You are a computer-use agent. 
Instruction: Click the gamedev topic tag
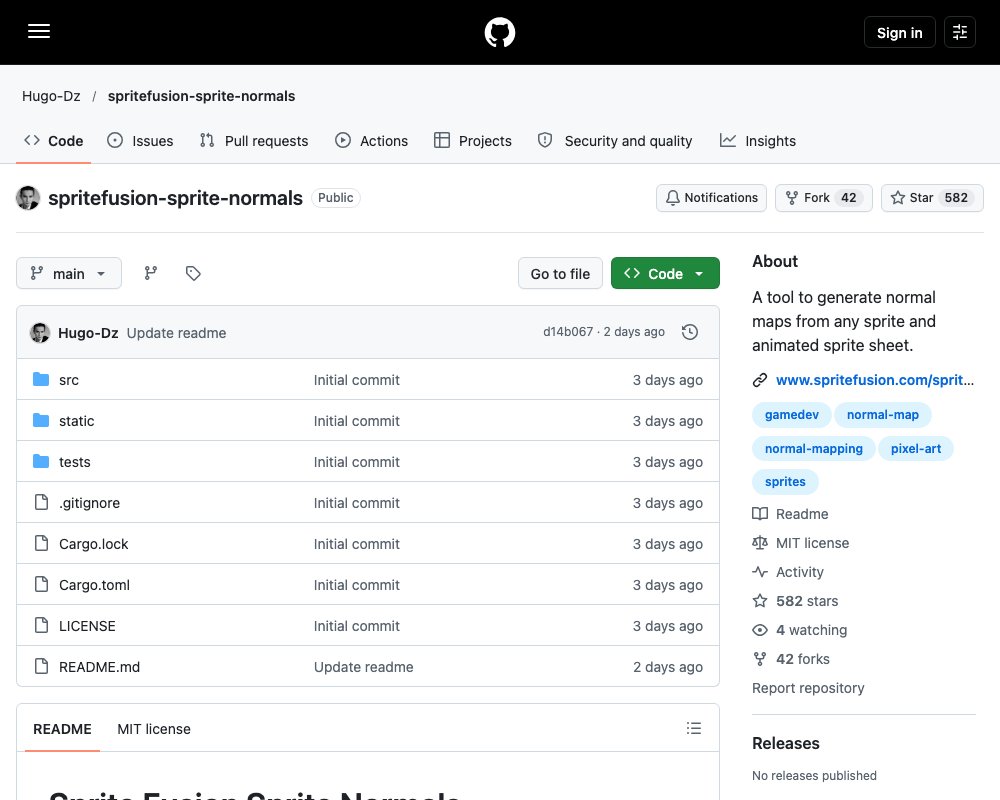coord(791,415)
